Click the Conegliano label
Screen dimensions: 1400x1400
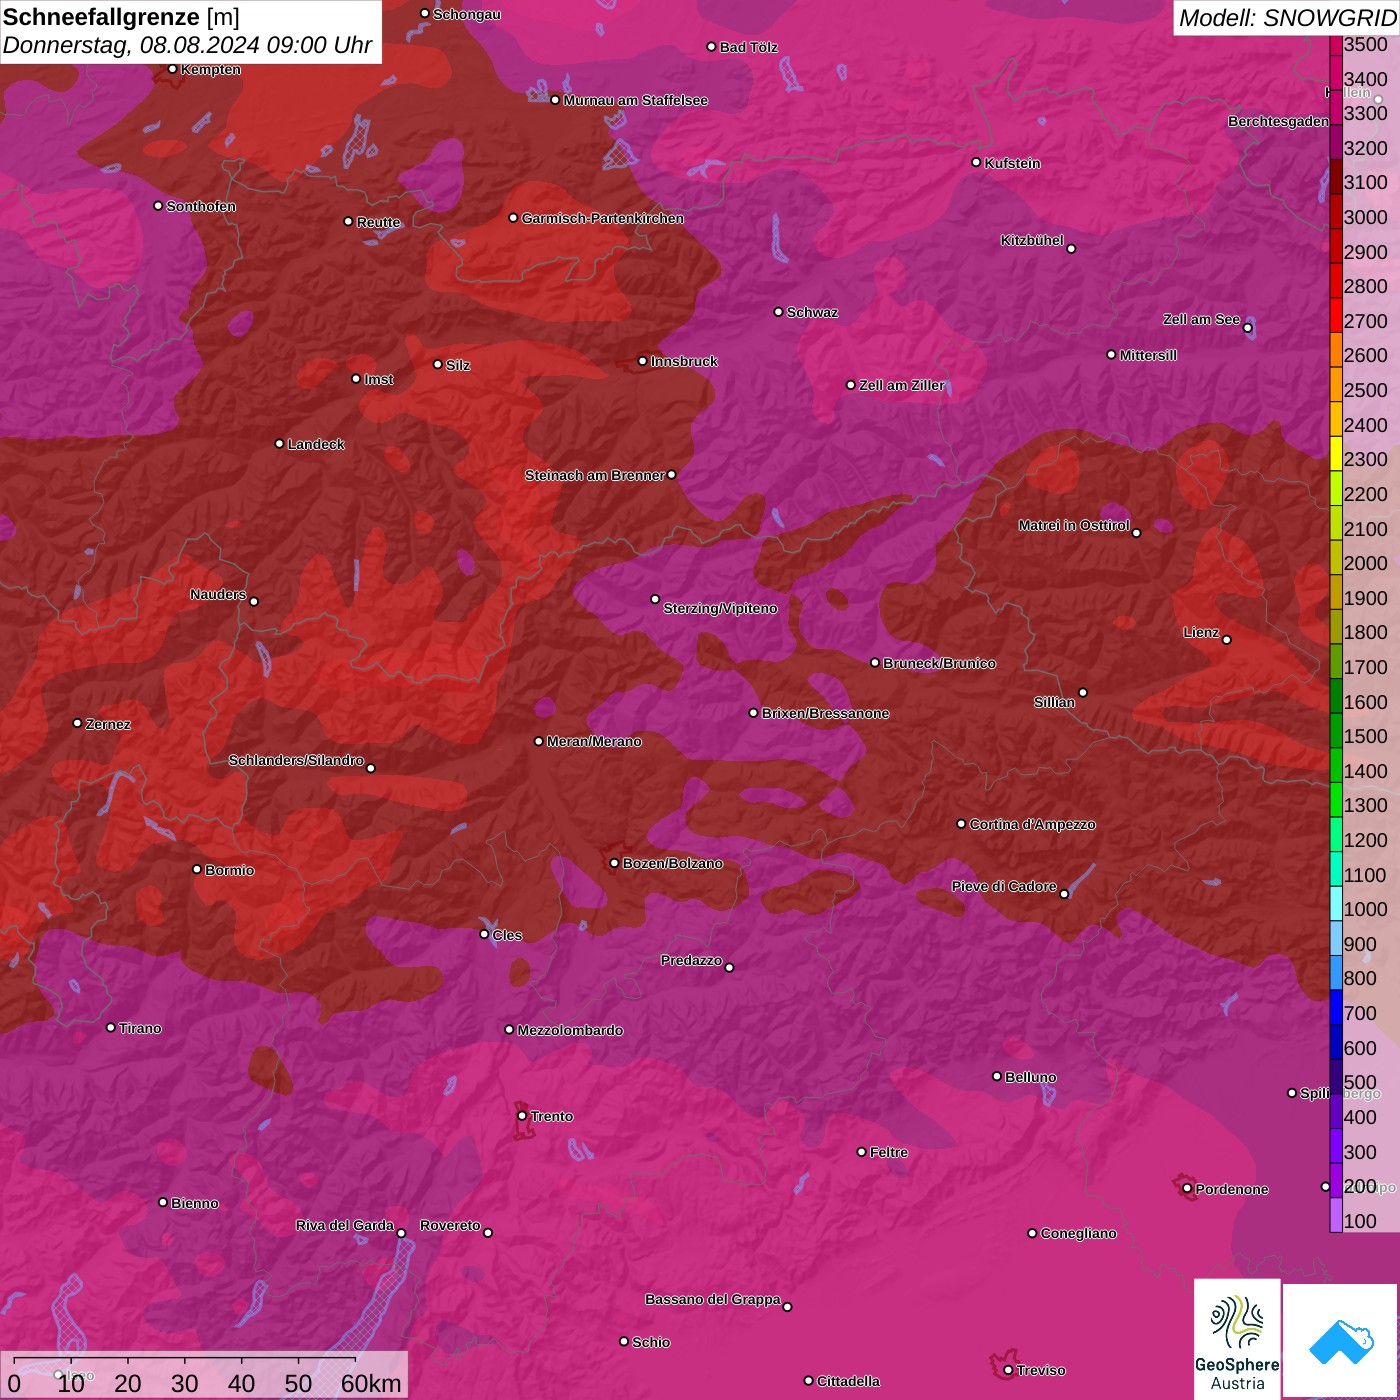coord(1078,1233)
